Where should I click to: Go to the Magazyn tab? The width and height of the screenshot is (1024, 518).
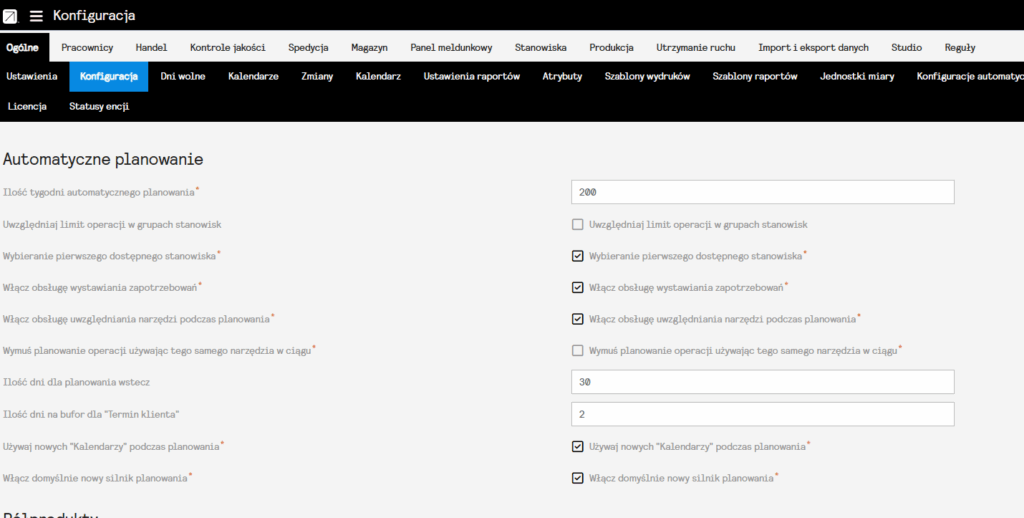point(369,47)
